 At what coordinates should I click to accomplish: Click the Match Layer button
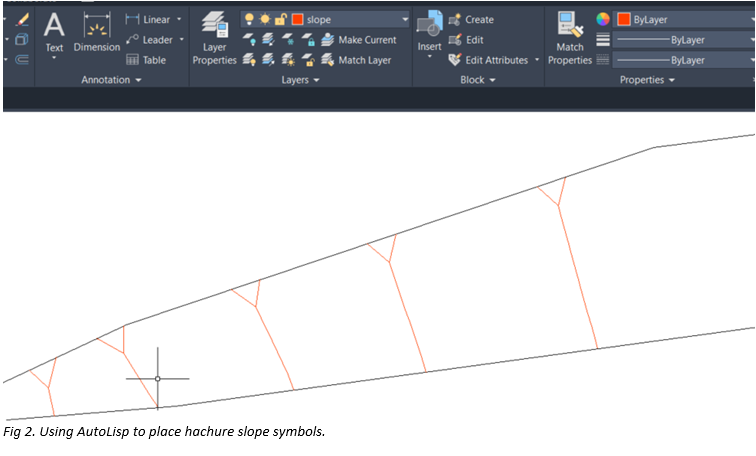coord(356,60)
